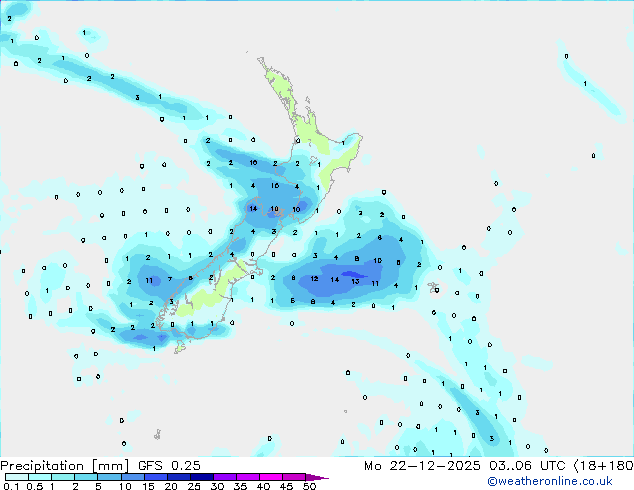Select the 5–10 mm legend swatch

pos(109,477)
